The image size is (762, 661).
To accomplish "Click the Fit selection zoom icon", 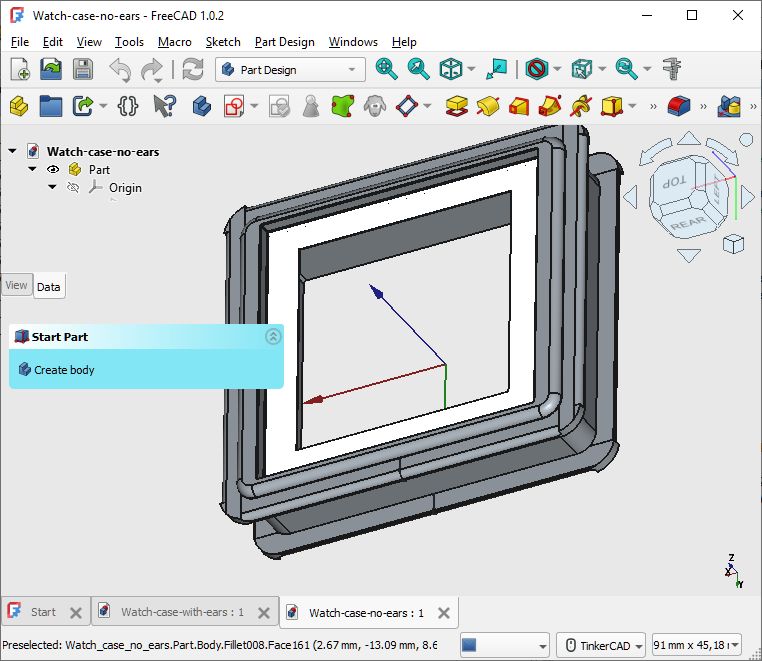I will coord(418,69).
